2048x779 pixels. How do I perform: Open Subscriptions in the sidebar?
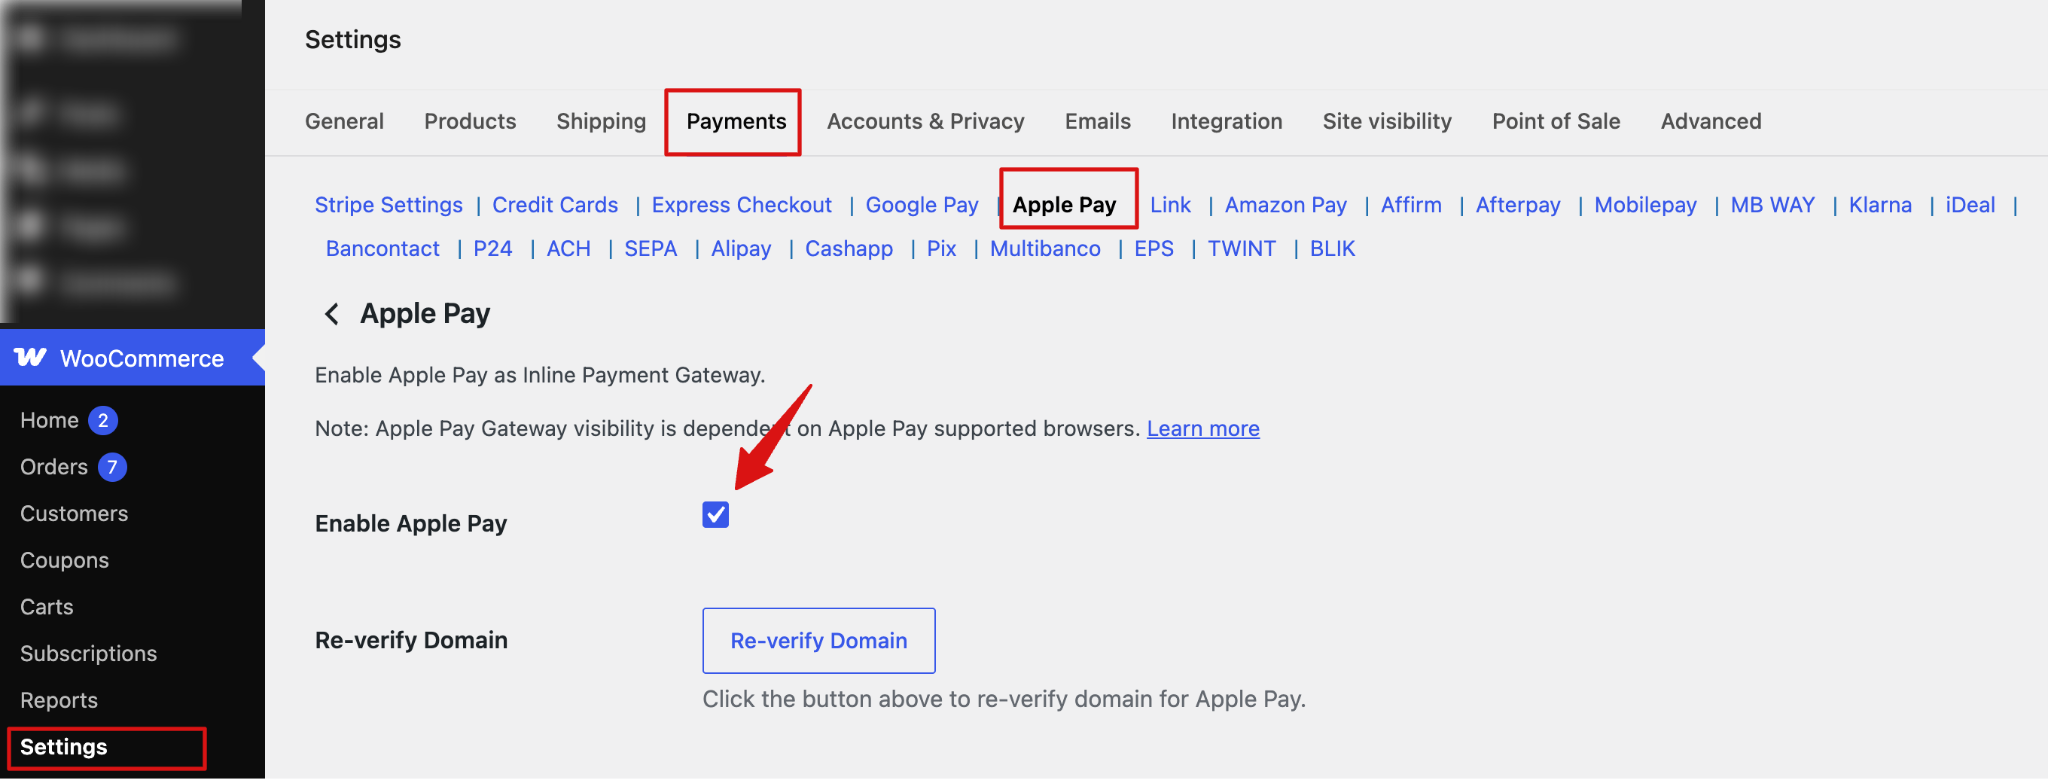(x=88, y=654)
